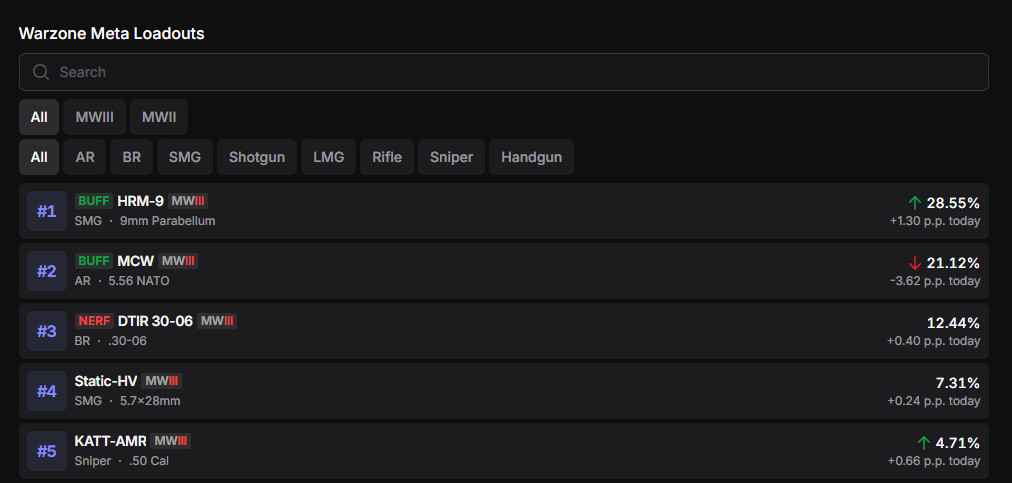This screenshot has height=483, width=1012.
Task: Click the search magnifier icon
Action: click(x=41, y=72)
